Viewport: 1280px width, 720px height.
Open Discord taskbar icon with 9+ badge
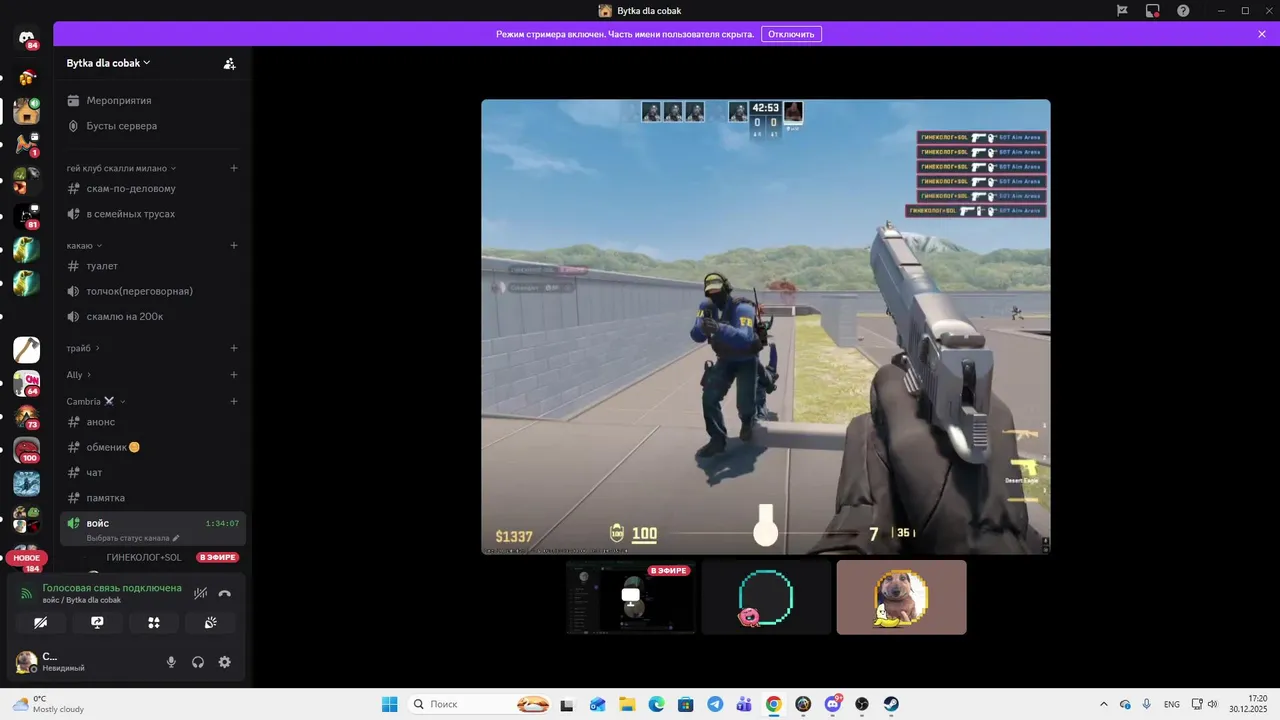click(x=833, y=704)
